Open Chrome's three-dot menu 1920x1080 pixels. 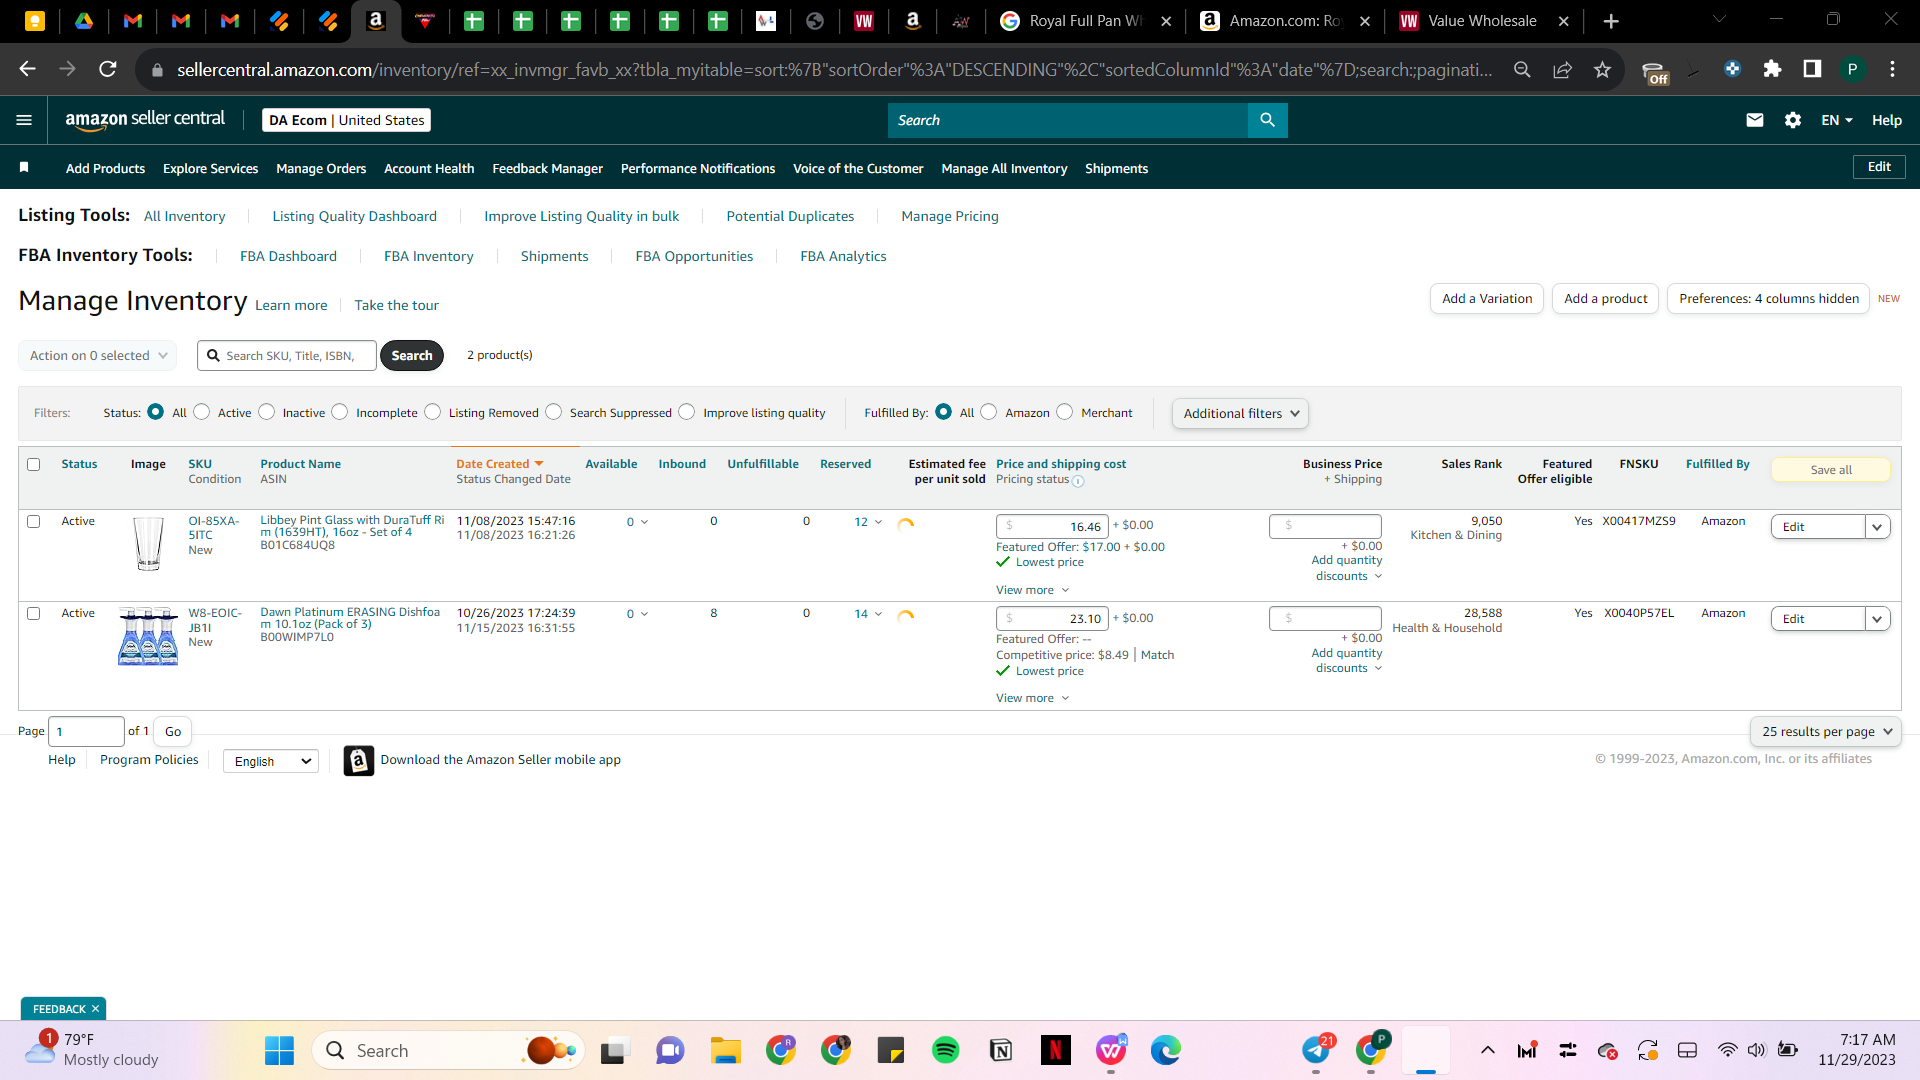(x=1892, y=69)
